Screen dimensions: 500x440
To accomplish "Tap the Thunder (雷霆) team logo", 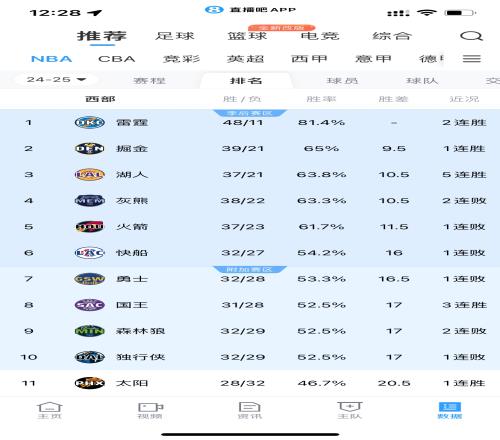I will coord(89,122).
